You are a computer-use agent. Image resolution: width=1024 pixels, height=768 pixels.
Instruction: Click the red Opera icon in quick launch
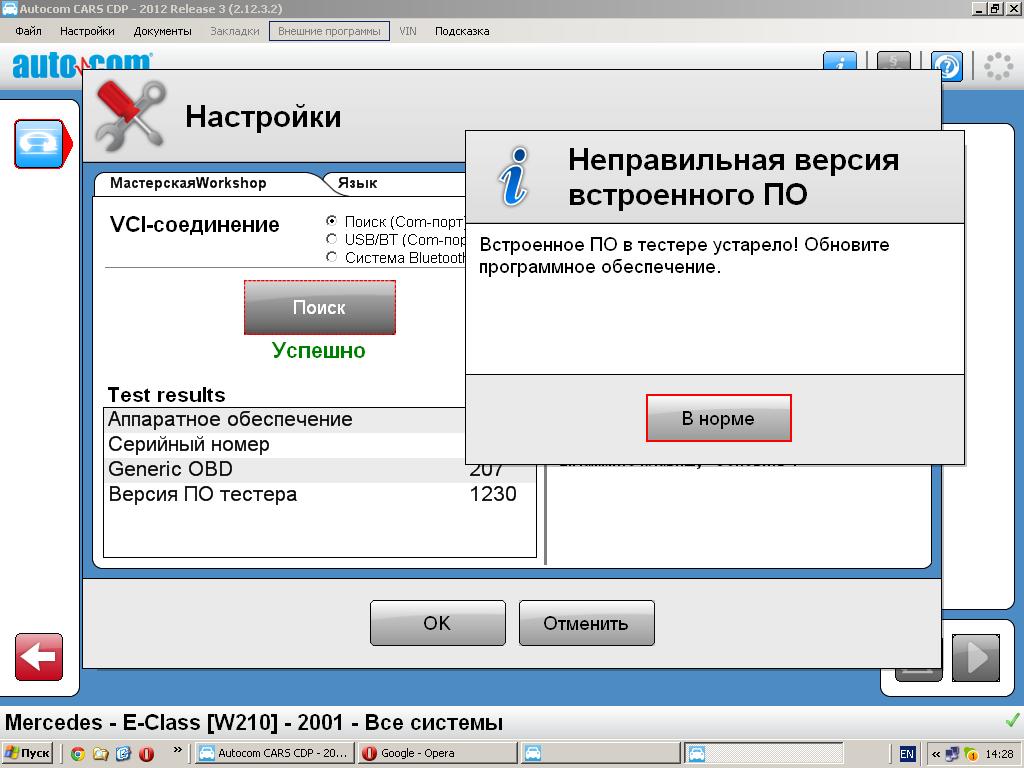pyautogui.click(x=146, y=754)
